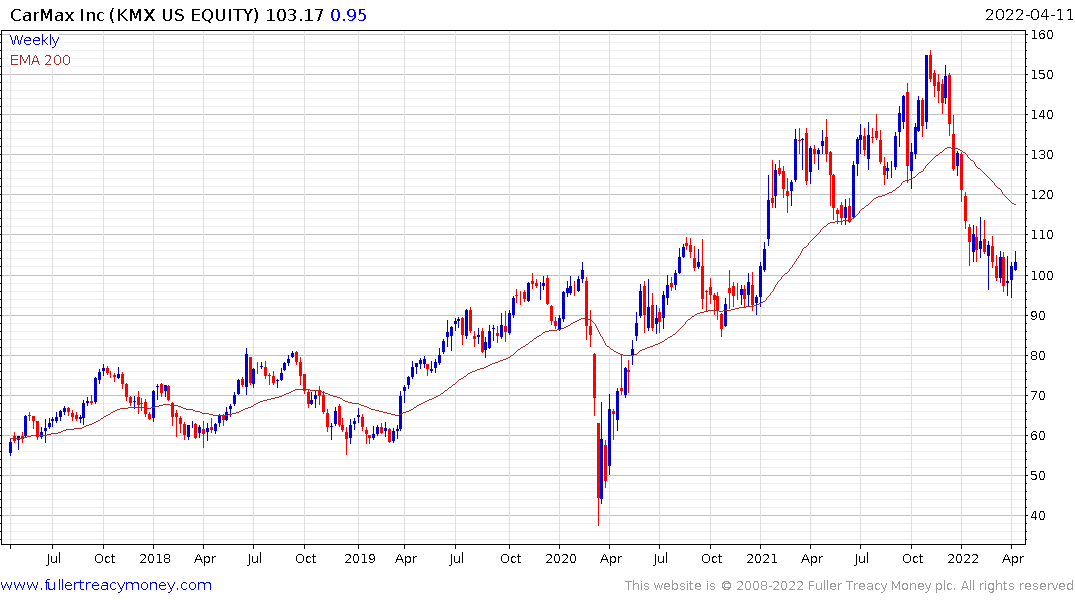Screen dimensions: 1075x600
Task: Click the 130 price axis label
Action: (x=1042, y=155)
